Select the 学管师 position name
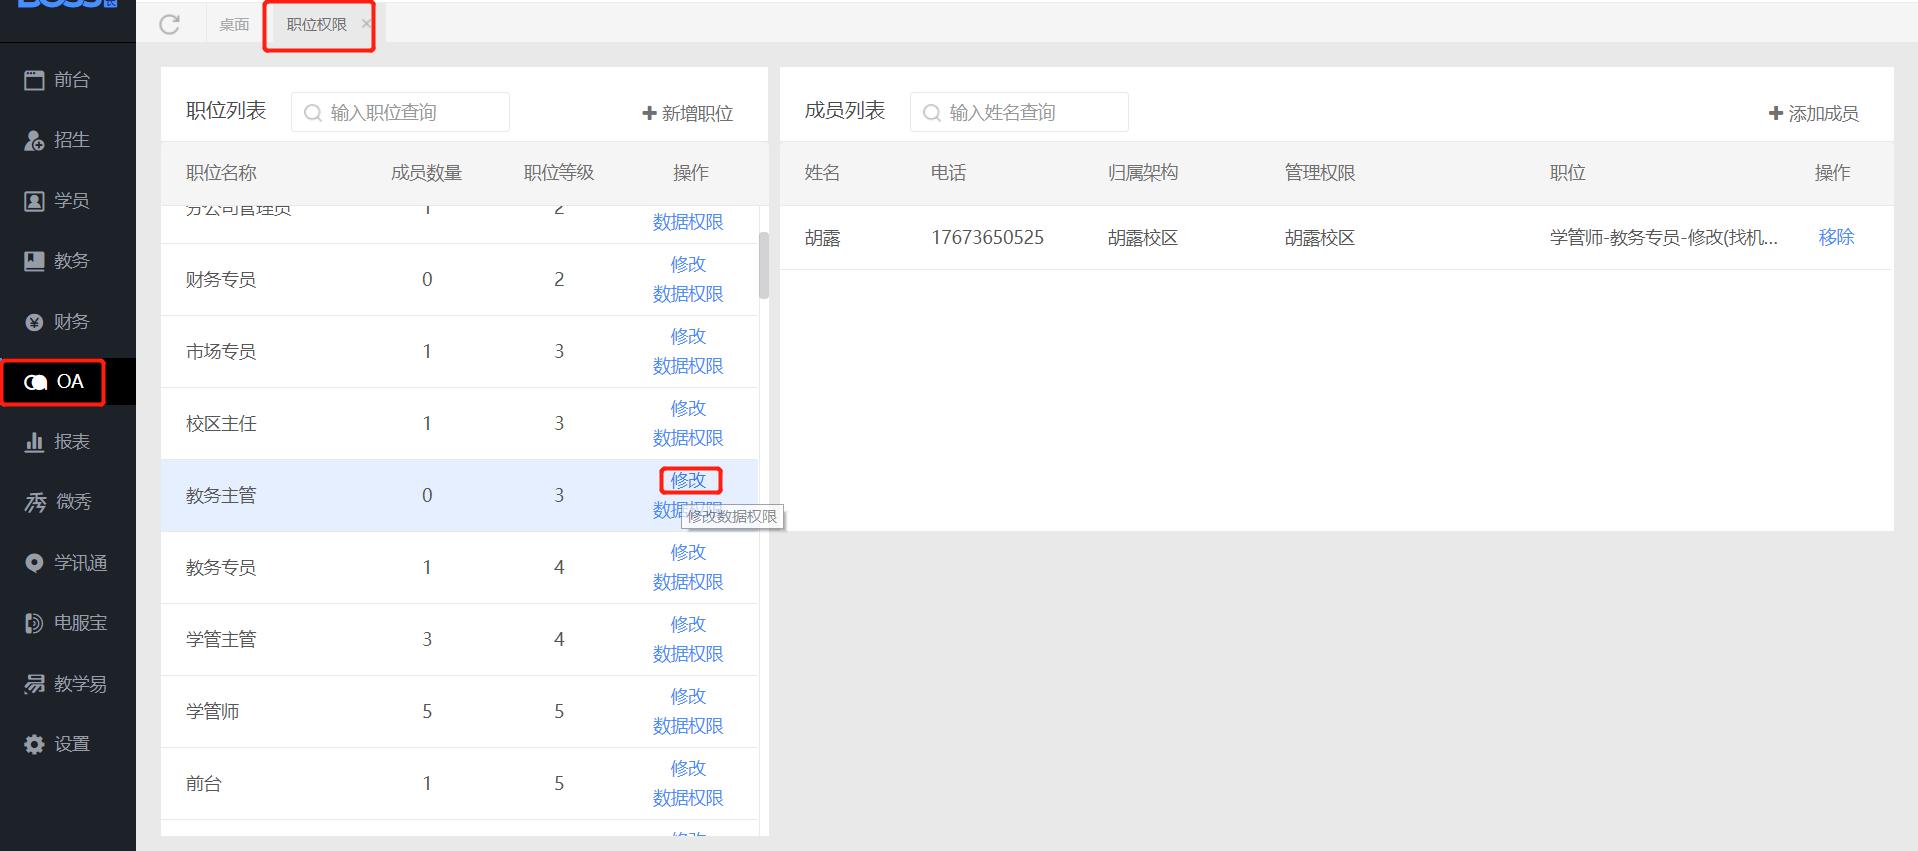This screenshot has width=1918, height=851. click(212, 712)
